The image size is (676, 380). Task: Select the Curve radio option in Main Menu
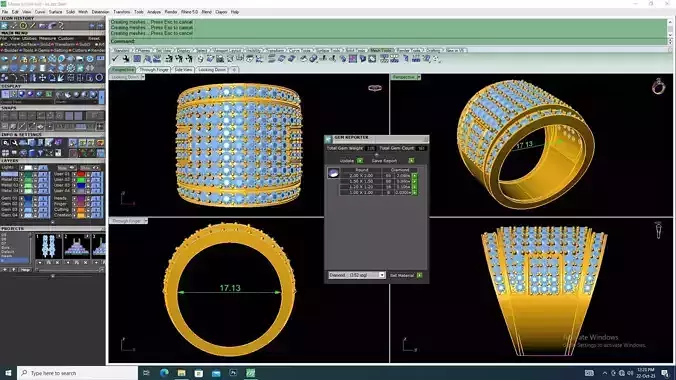pos(9,44)
